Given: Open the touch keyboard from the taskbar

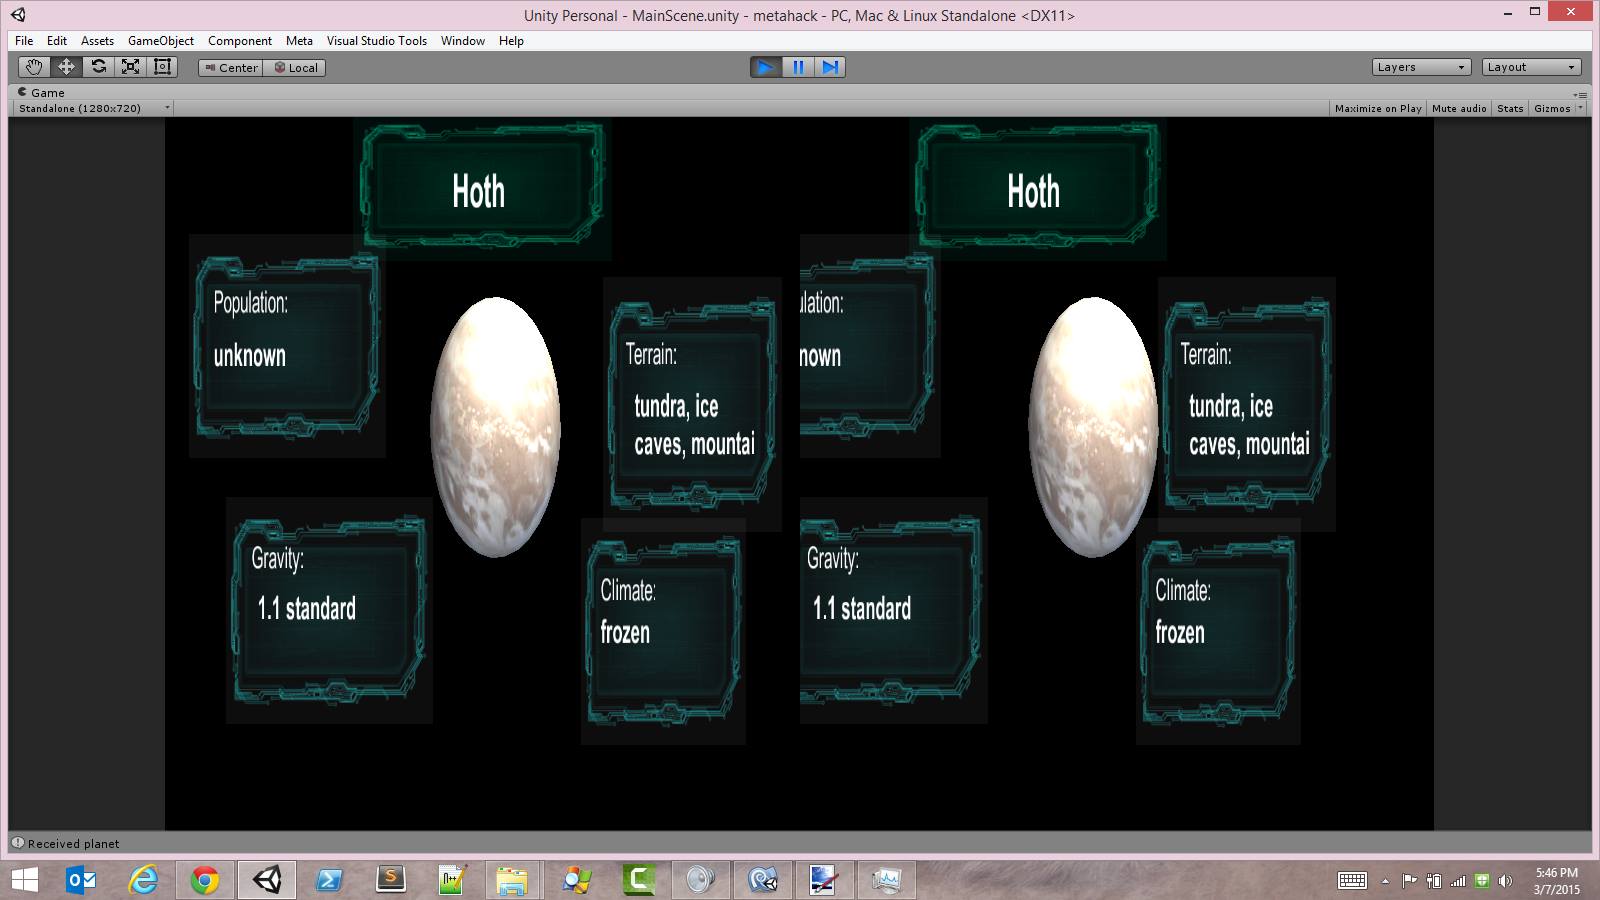Looking at the screenshot, I should 1353,881.
